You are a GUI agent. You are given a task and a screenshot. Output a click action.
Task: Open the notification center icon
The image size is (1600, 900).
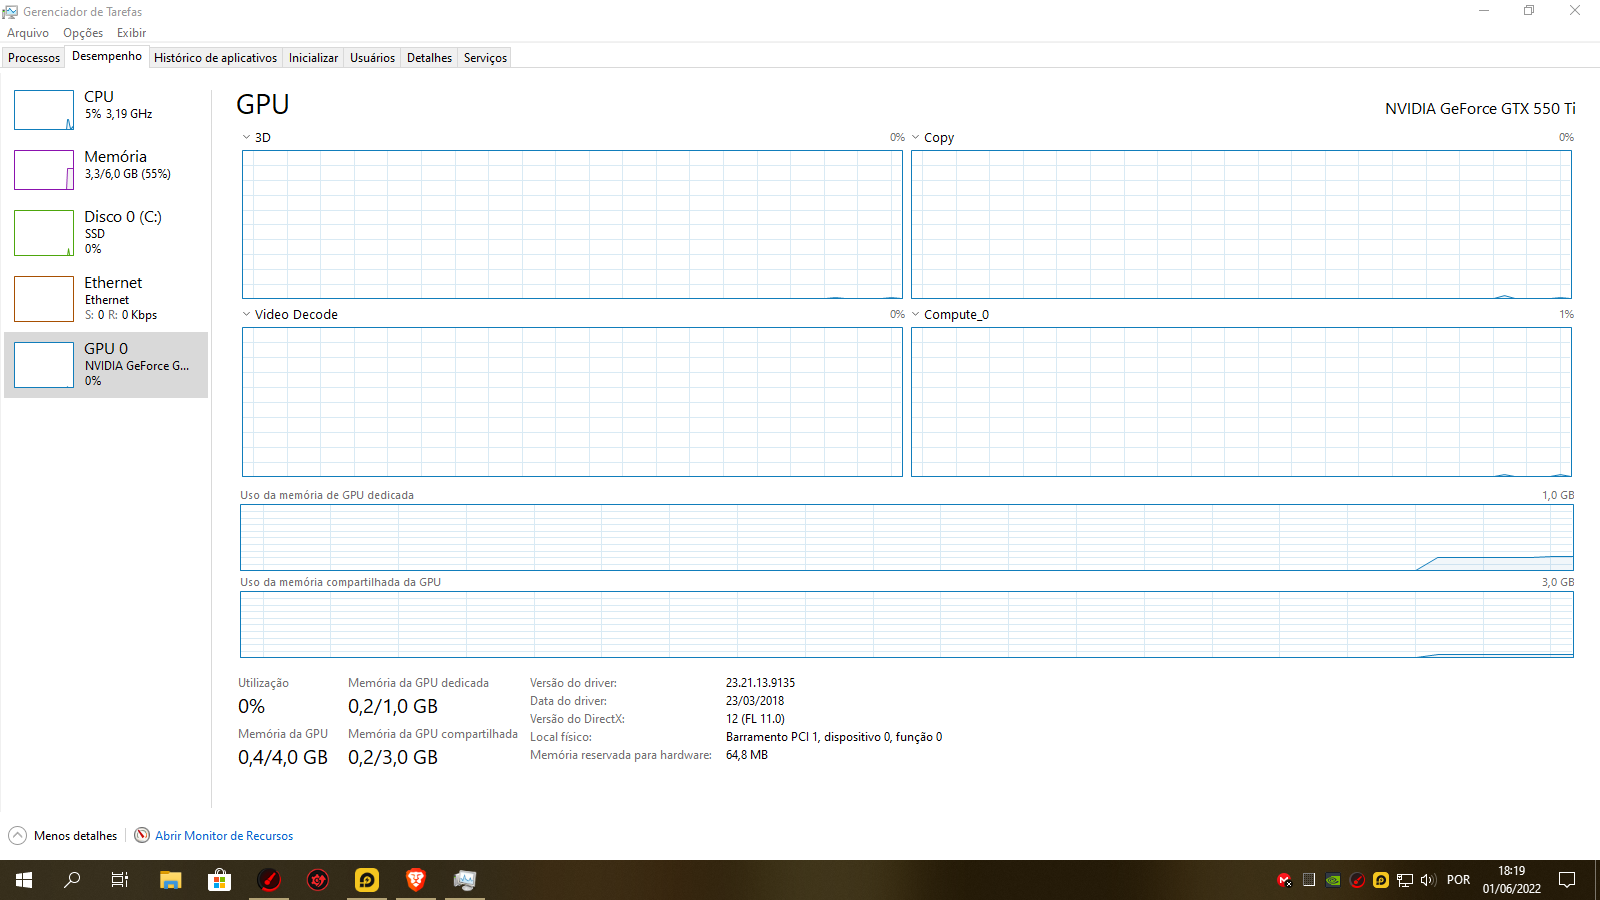1567,880
